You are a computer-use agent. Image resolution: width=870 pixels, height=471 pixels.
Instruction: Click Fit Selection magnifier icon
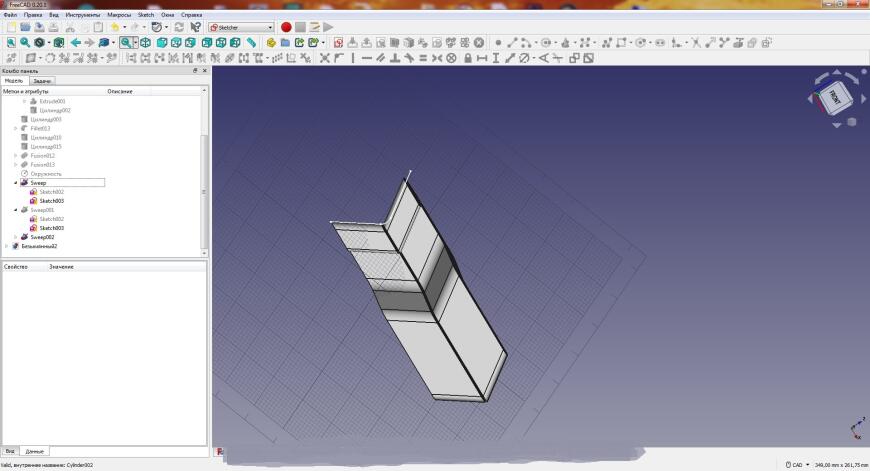pyautogui.click(x=26, y=43)
